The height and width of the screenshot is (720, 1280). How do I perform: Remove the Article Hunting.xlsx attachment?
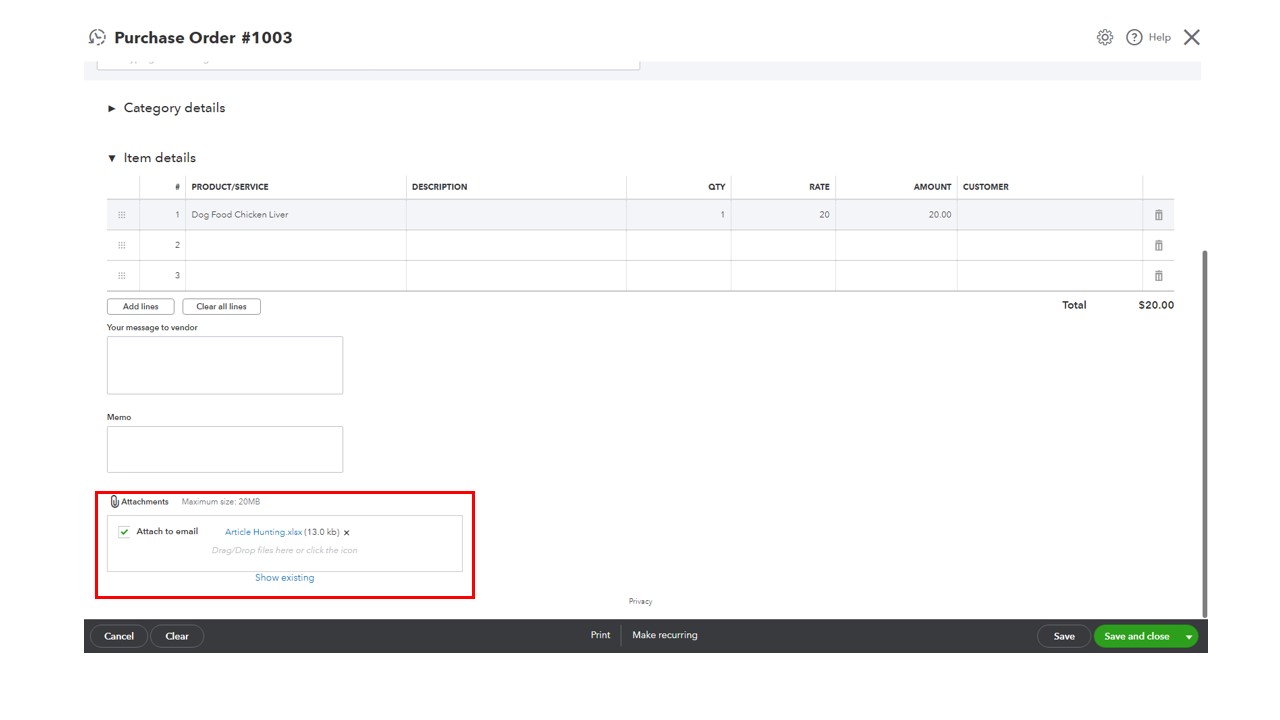[x=346, y=532]
